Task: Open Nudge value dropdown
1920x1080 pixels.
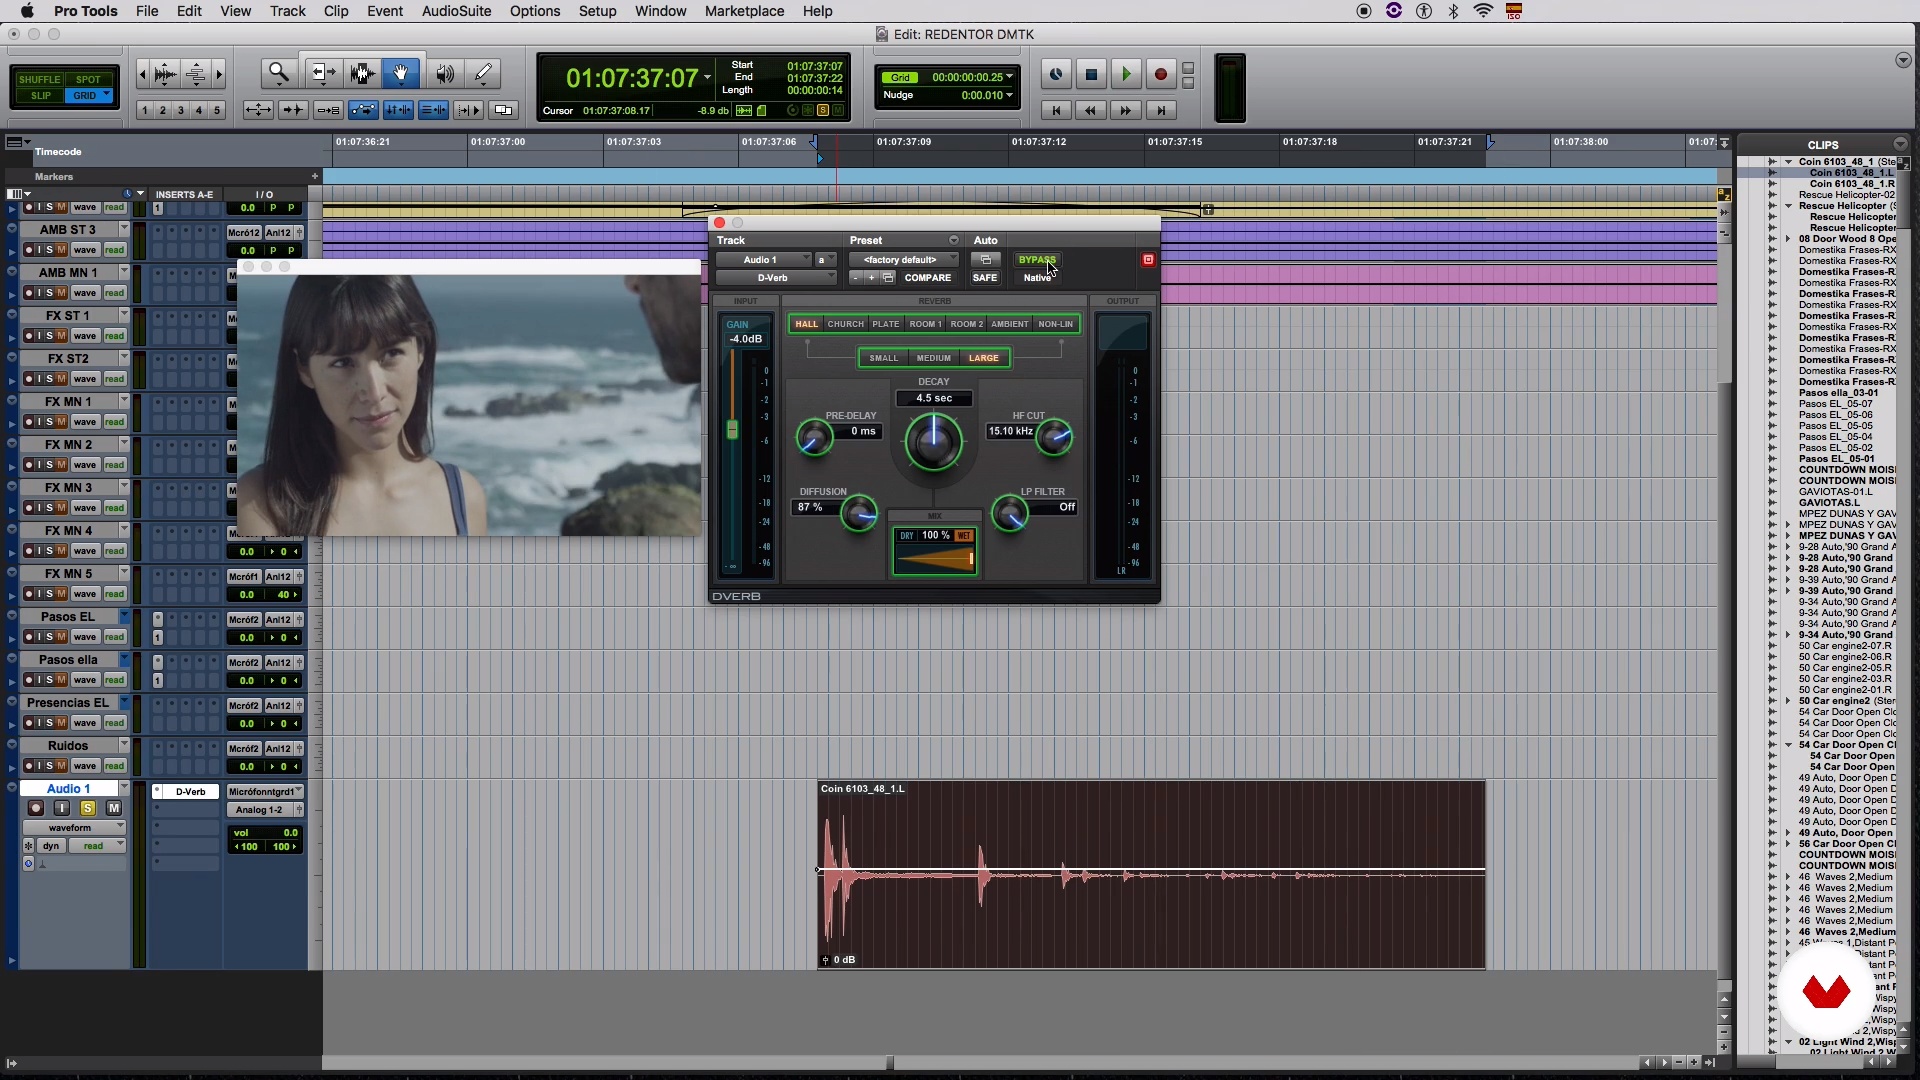Action: (x=1009, y=95)
